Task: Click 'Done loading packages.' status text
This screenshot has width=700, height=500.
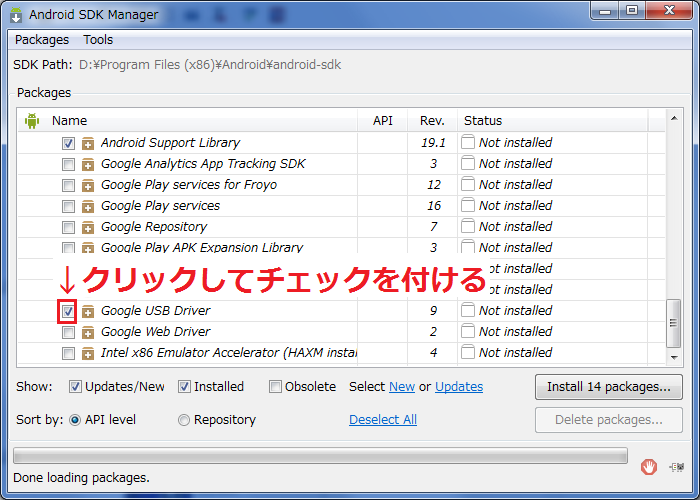Action: tap(81, 478)
